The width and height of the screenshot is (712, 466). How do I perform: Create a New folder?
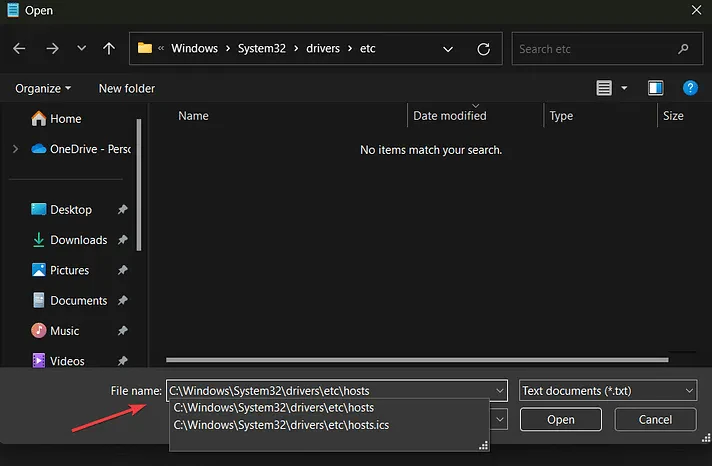(127, 88)
